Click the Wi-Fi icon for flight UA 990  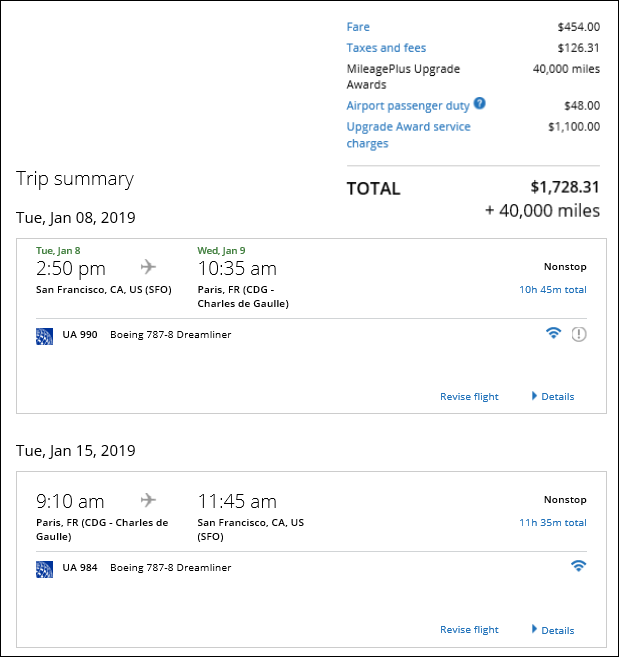point(553,333)
